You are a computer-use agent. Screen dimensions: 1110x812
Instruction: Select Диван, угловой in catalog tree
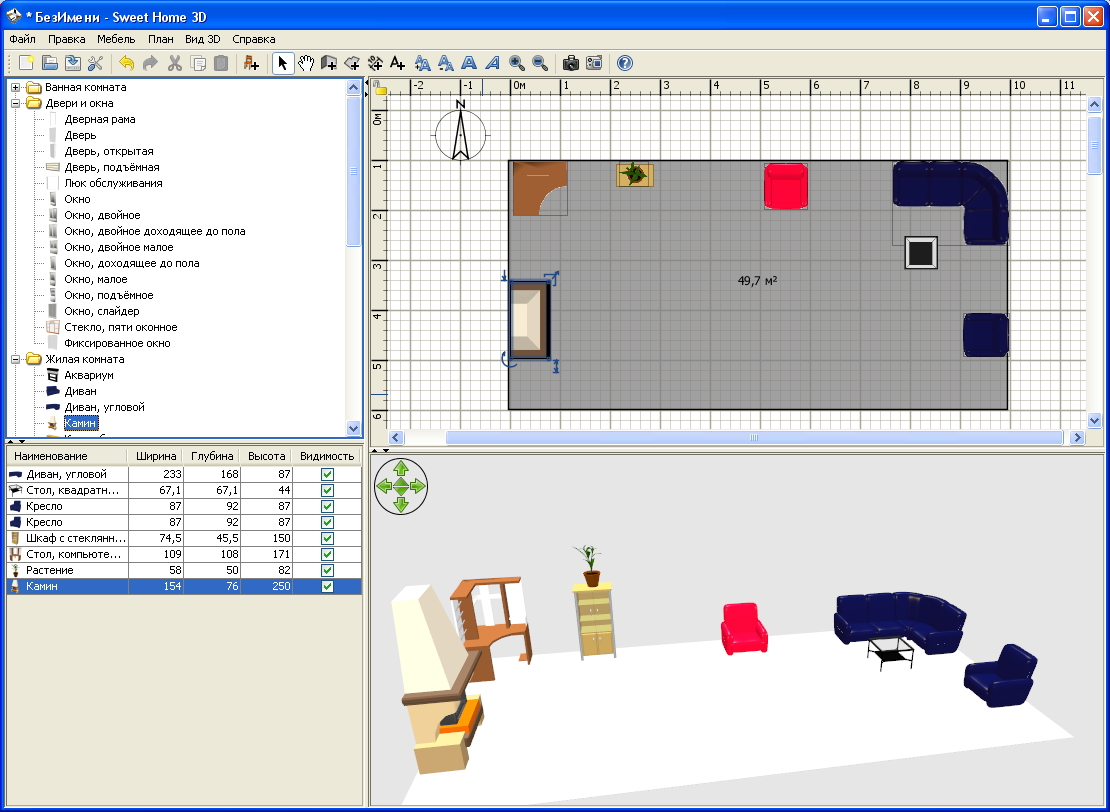pos(104,407)
